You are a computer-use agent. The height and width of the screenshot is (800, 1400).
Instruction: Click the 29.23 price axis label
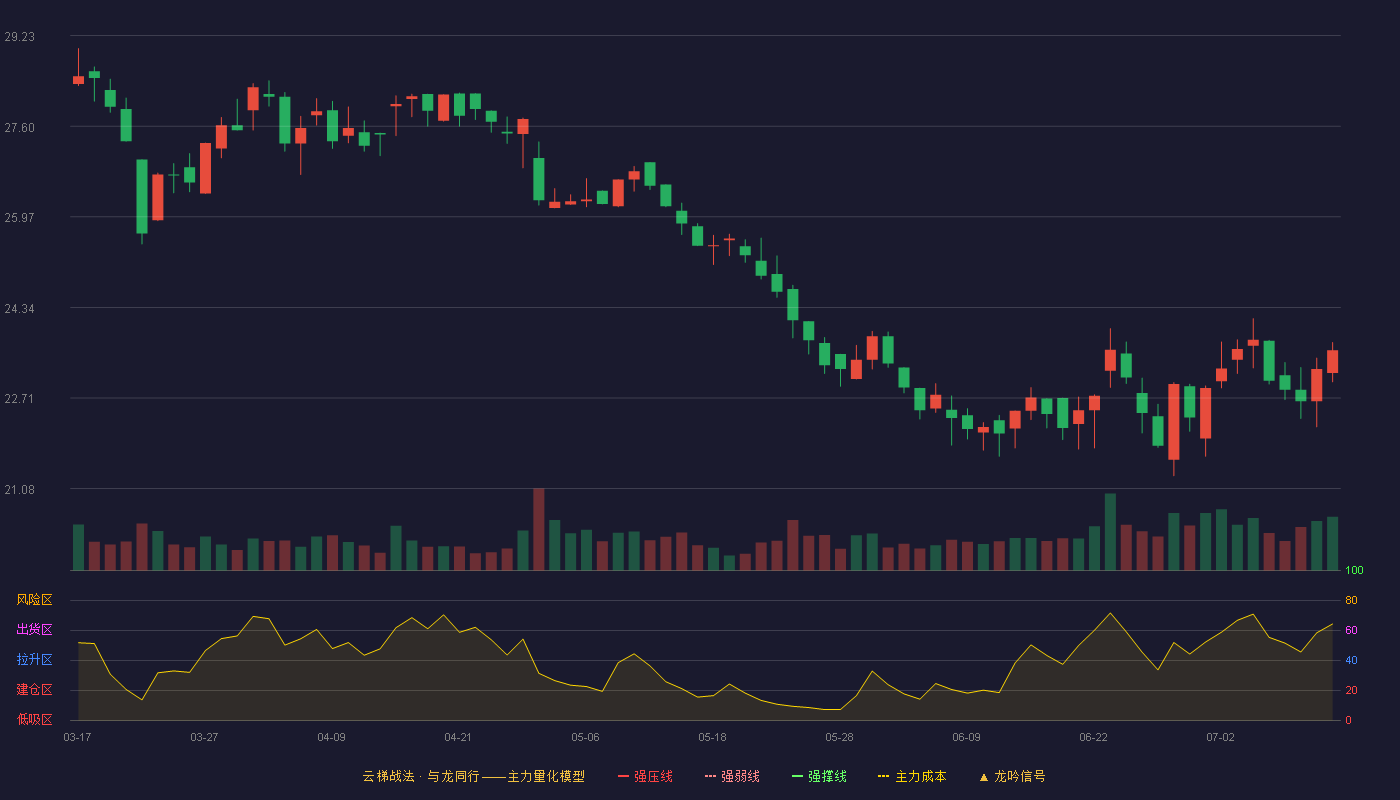tap(19, 37)
